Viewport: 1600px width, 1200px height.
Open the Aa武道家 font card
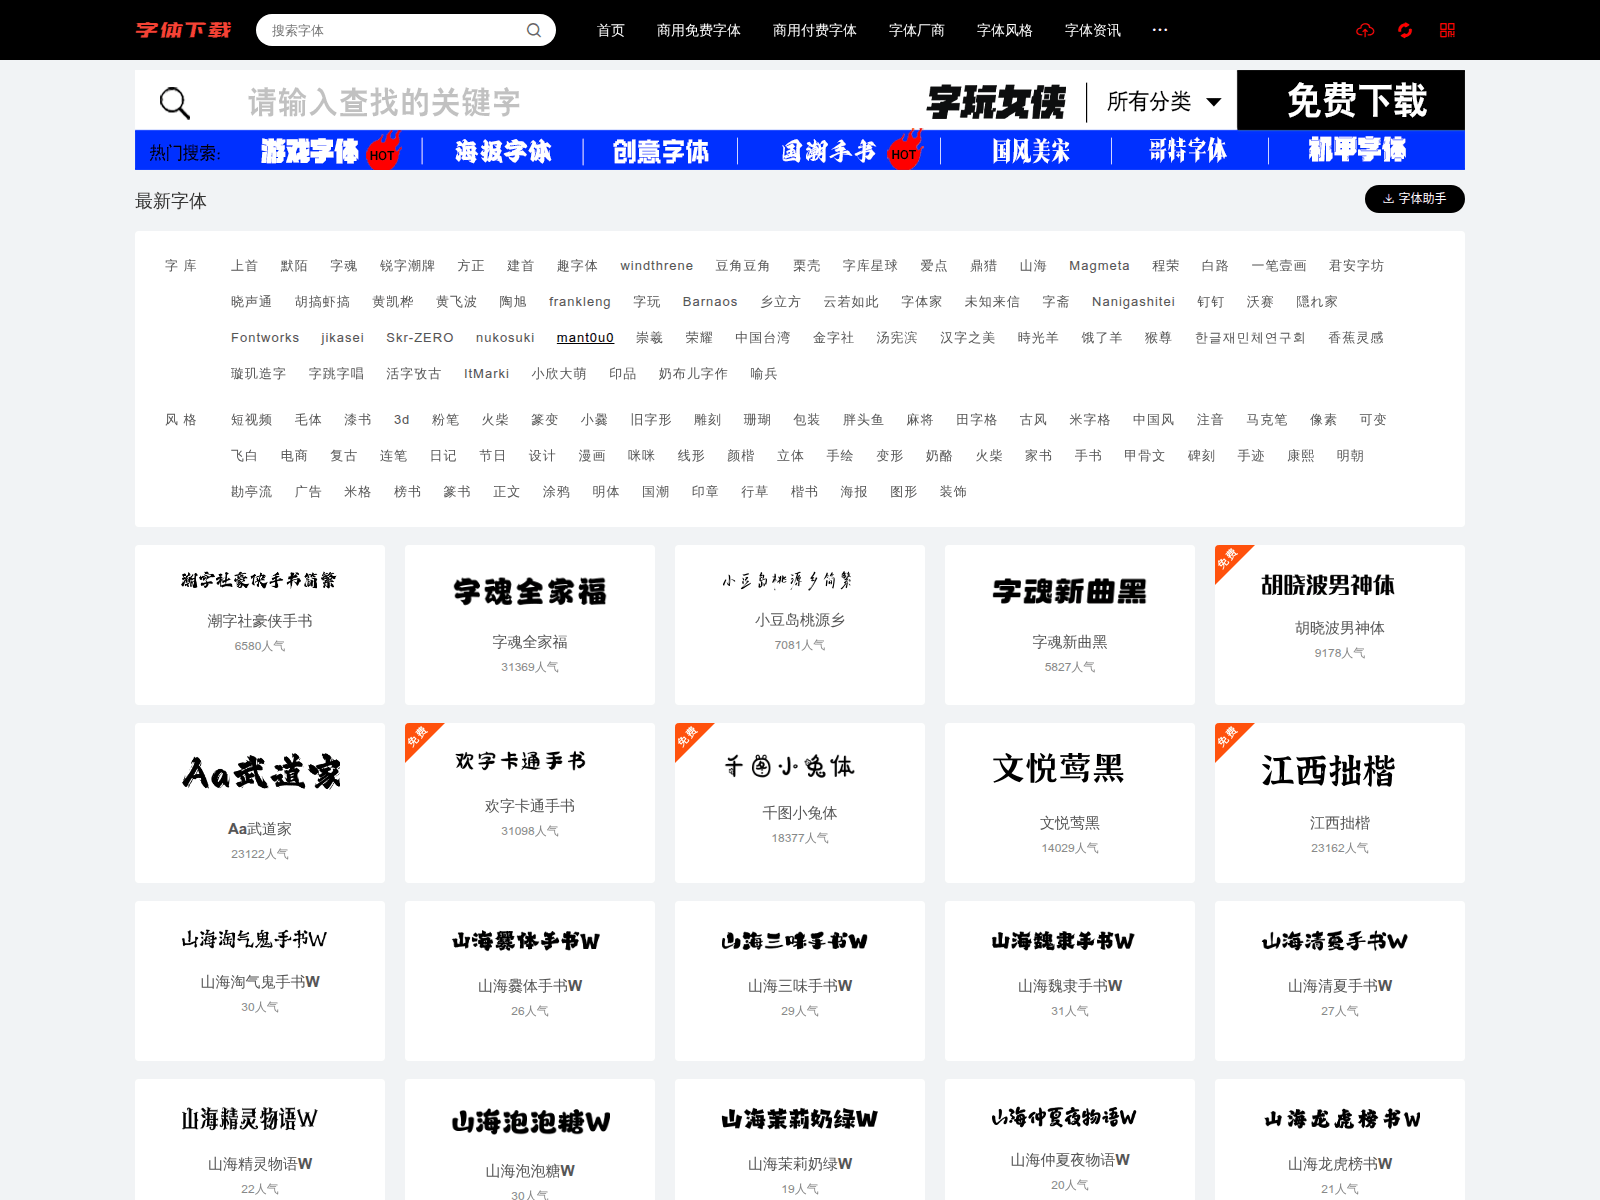pos(260,802)
